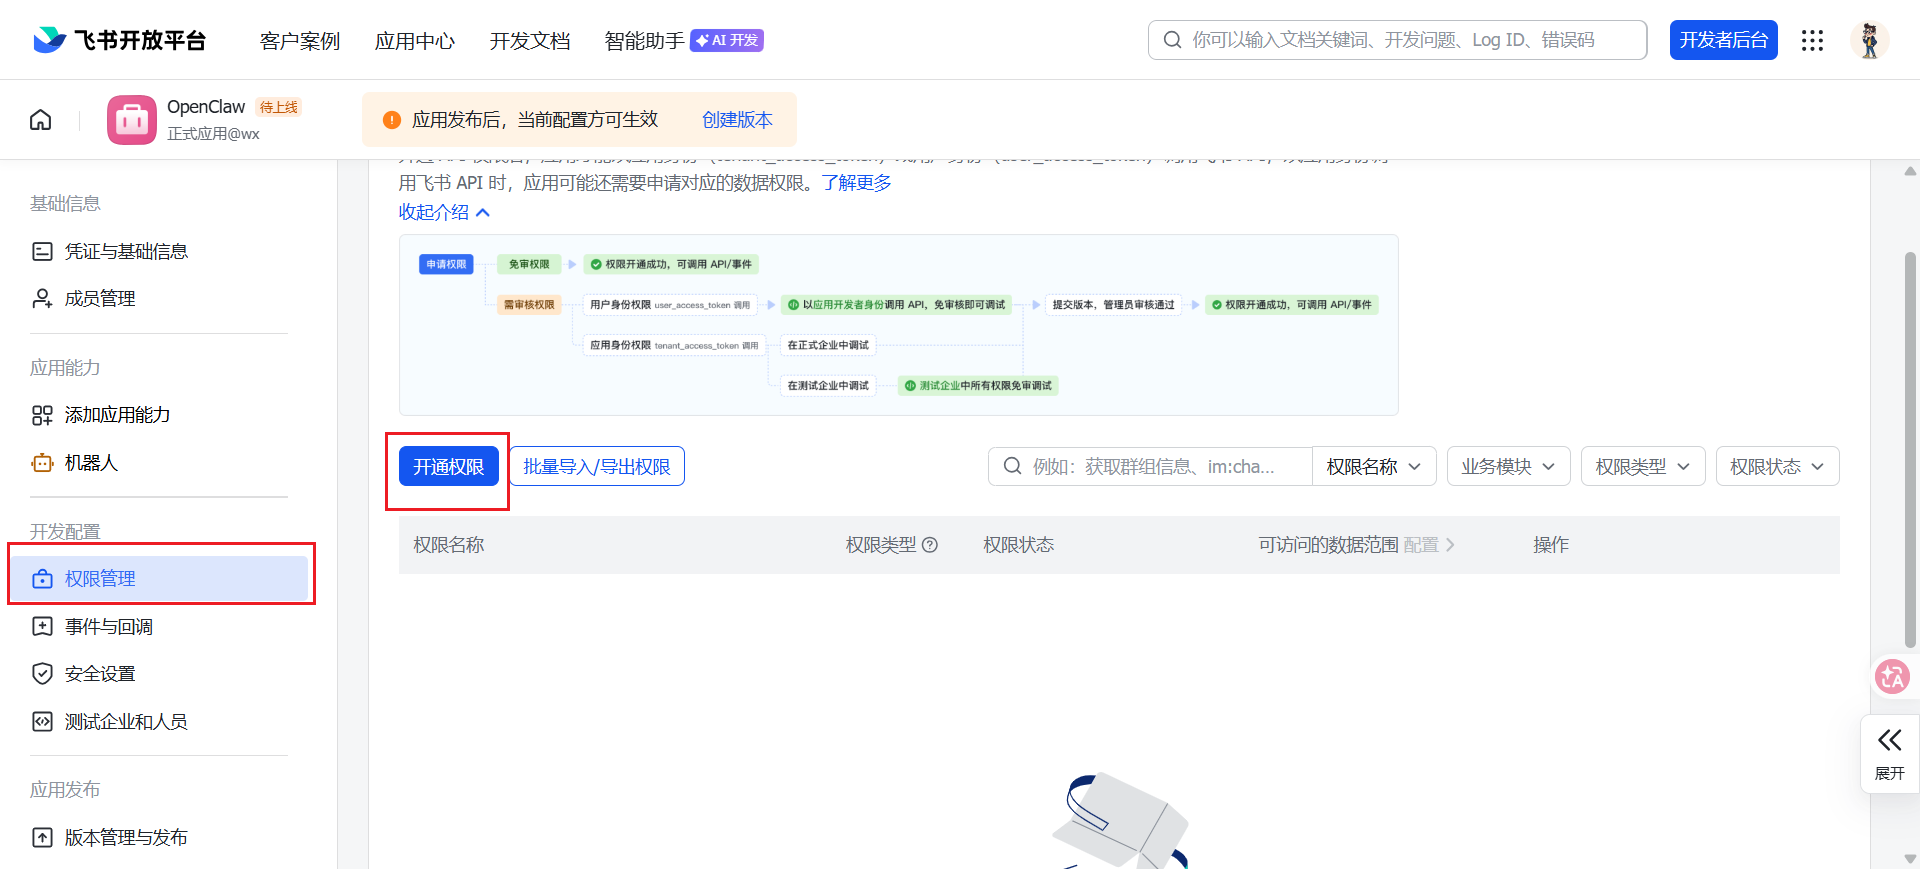Open 机器人 in the sidebar
The width and height of the screenshot is (1920, 869).
(x=91, y=463)
